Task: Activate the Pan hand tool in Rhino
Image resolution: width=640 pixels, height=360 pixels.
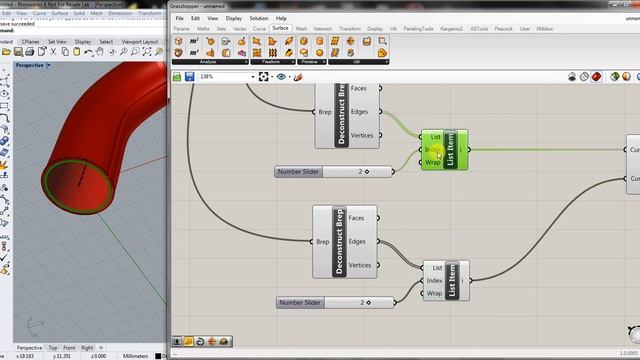Action: point(100,52)
